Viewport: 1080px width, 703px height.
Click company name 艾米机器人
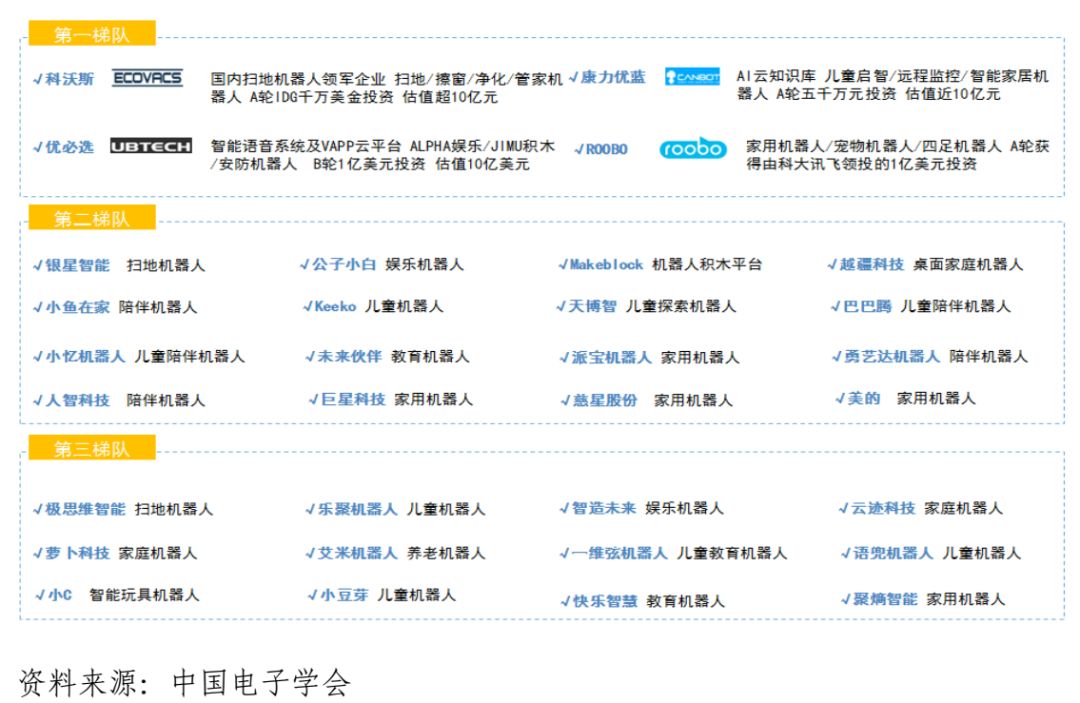357,553
